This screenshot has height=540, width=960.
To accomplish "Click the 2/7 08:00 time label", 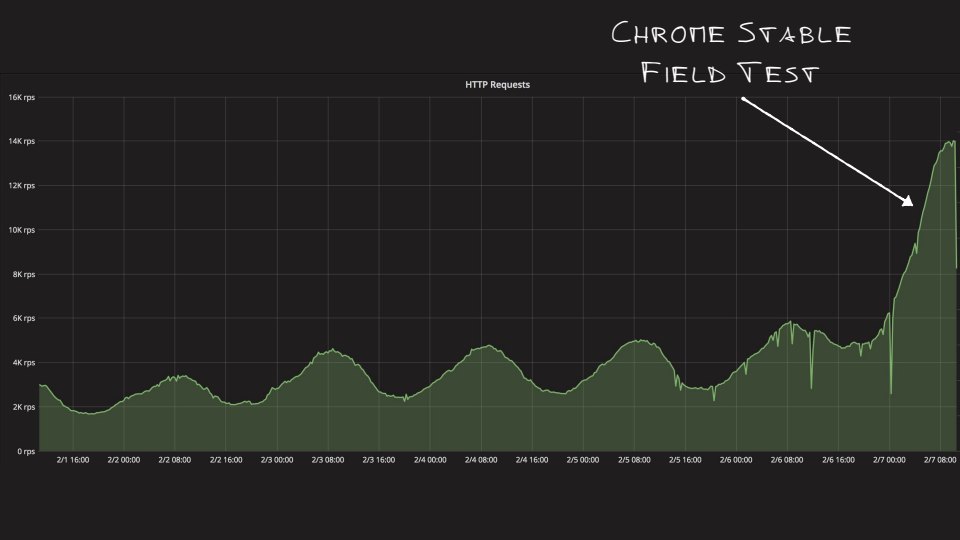I will coord(940,460).
